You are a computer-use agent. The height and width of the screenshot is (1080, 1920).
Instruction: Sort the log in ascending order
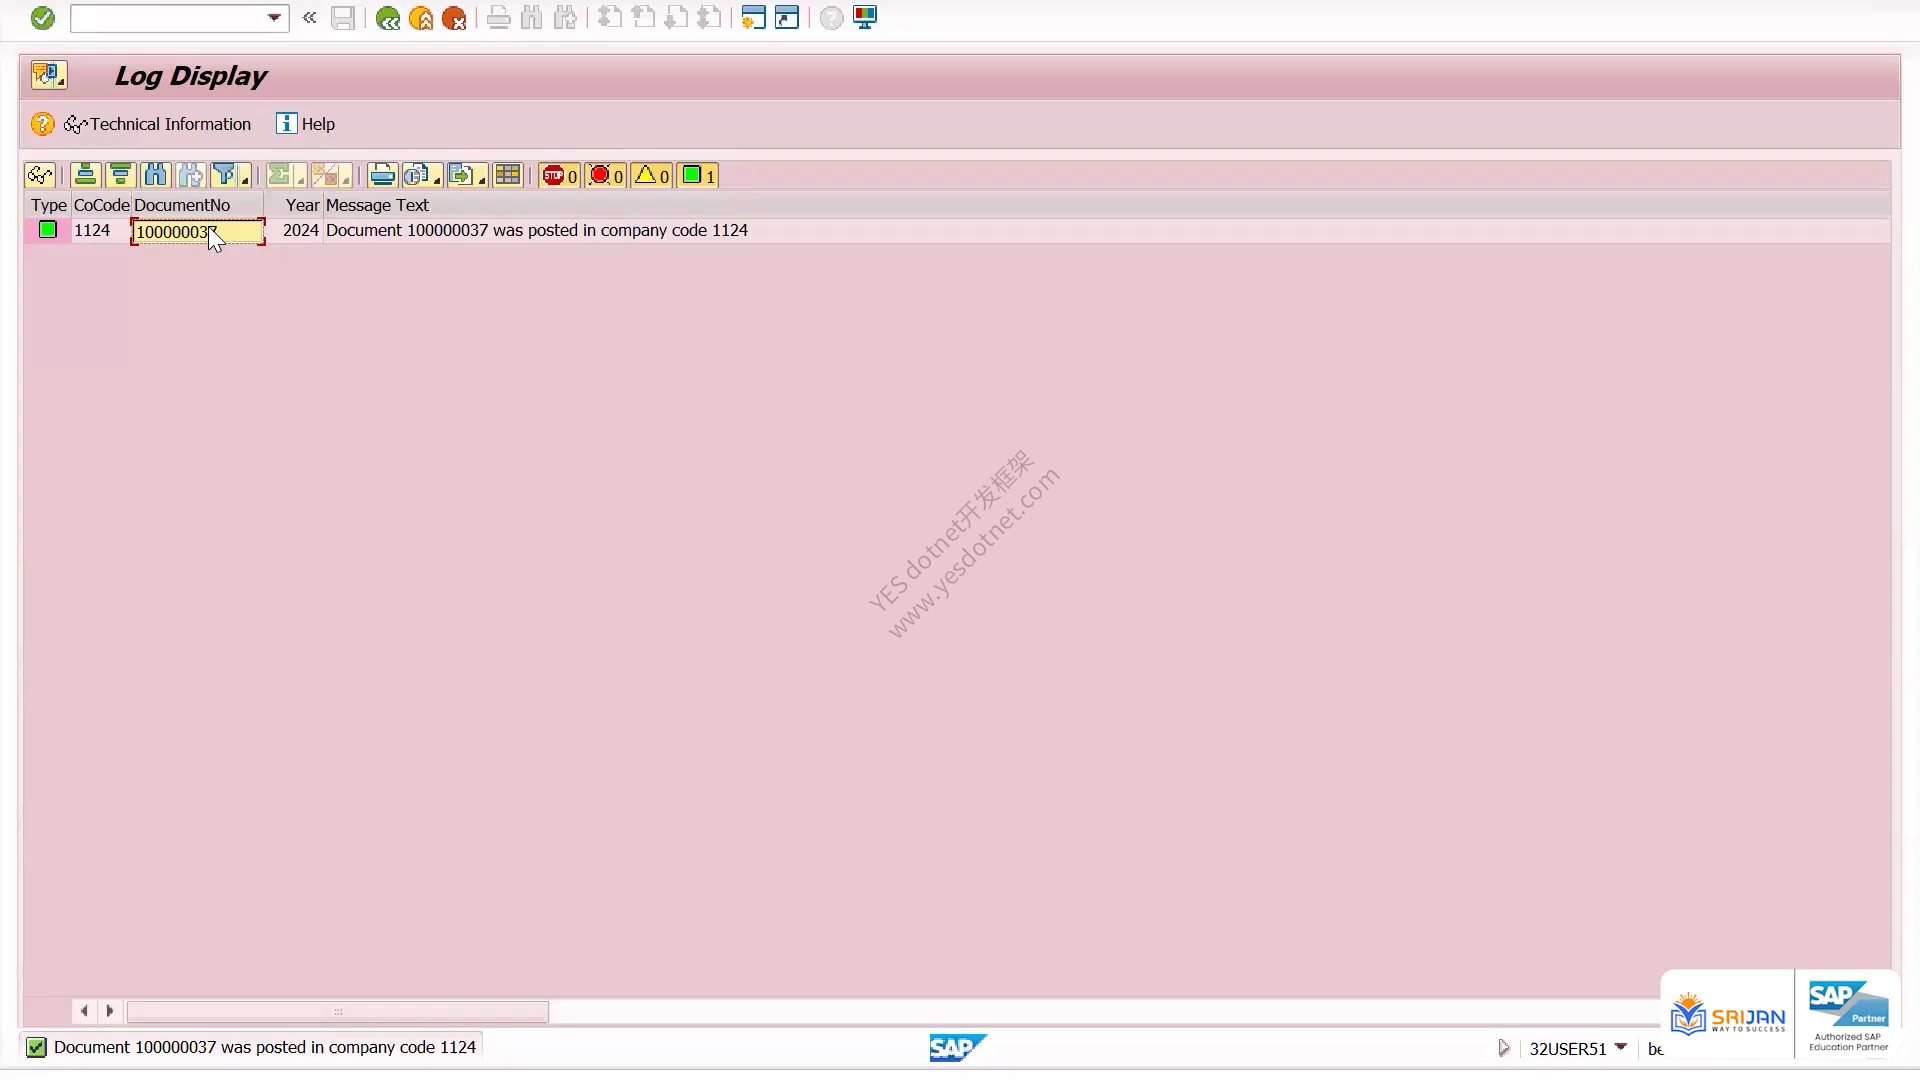86,176
